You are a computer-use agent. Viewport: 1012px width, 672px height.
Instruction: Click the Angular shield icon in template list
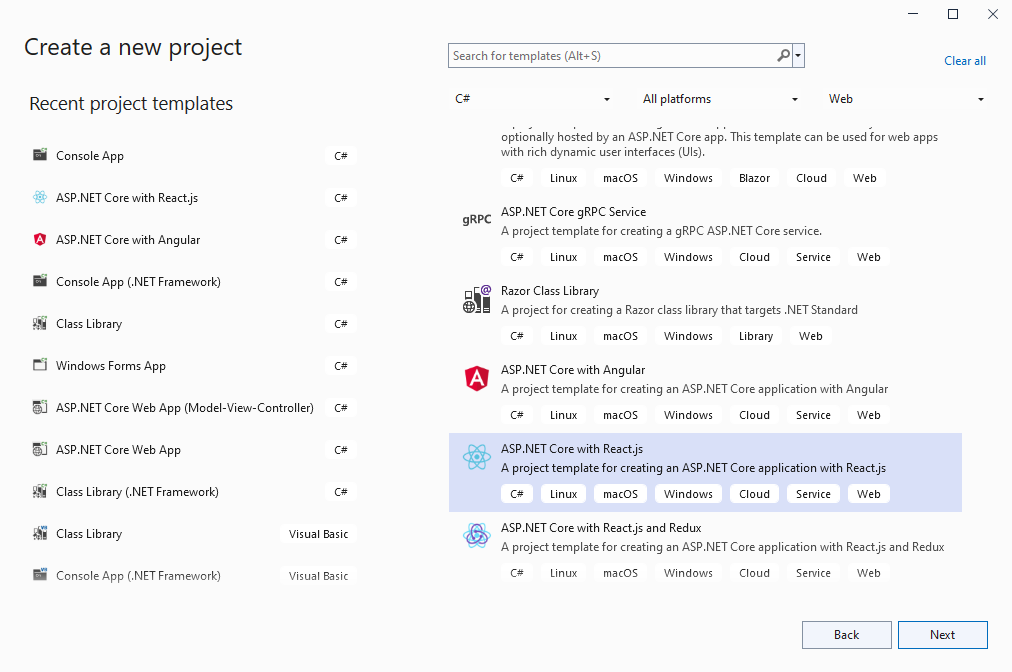tap(477, 378)
